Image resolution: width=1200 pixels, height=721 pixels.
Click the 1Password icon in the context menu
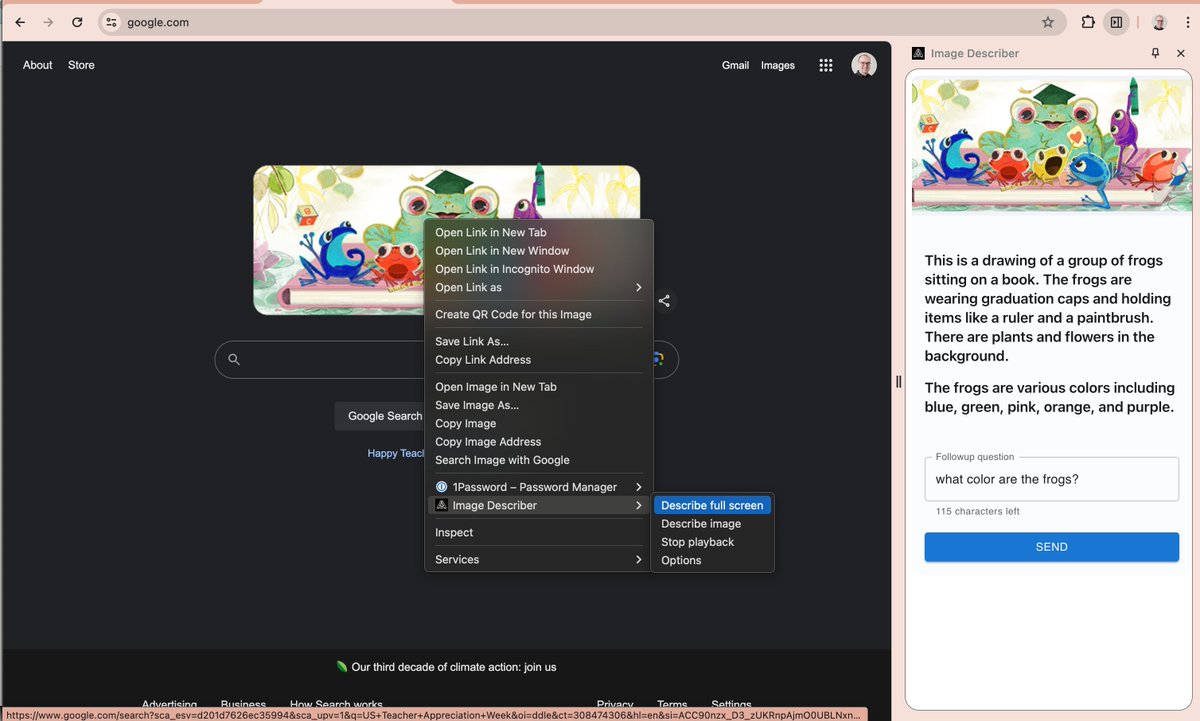[442, 487]
